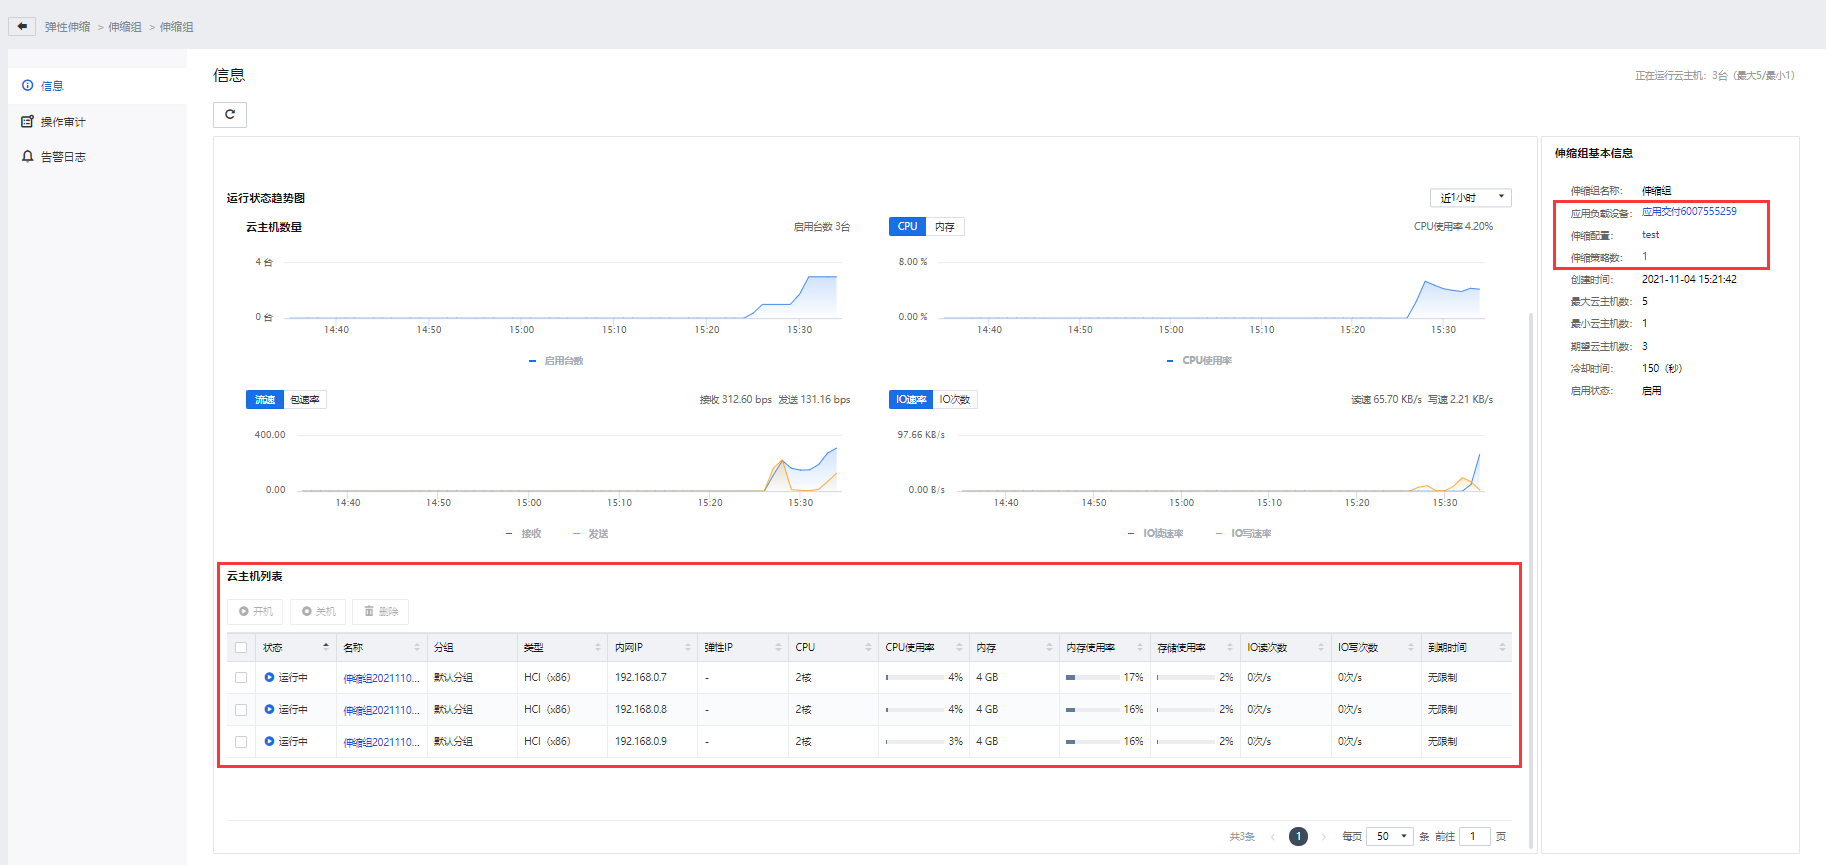Sort by 弹性IP column arrow
This screenshot has height=865, width=1826.
point(778,647)
